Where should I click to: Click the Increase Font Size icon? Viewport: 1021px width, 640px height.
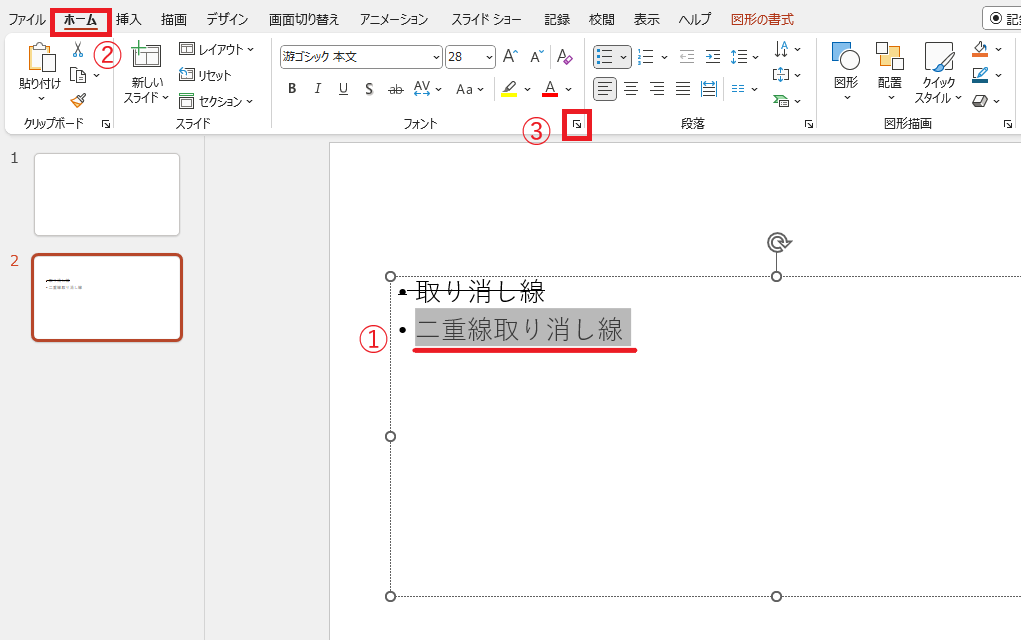(x=510, y=57)
